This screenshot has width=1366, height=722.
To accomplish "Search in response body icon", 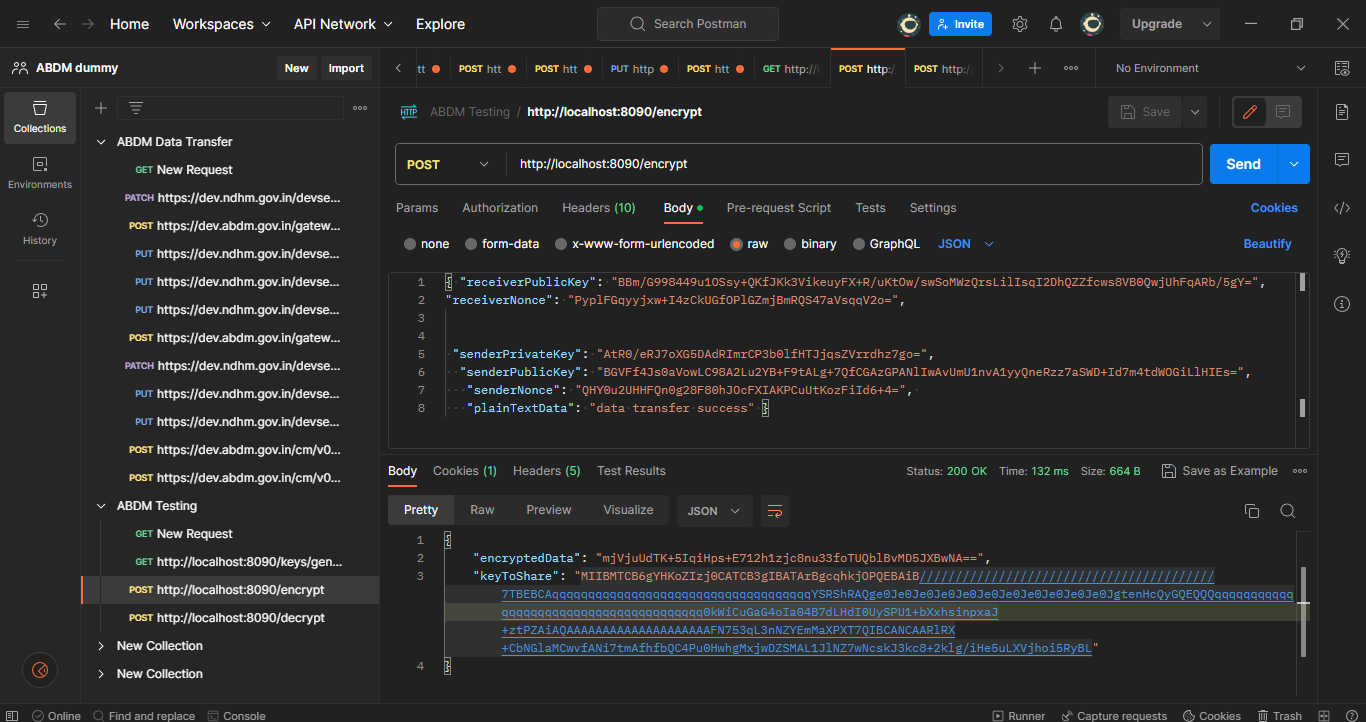I will coord(1287,510).
